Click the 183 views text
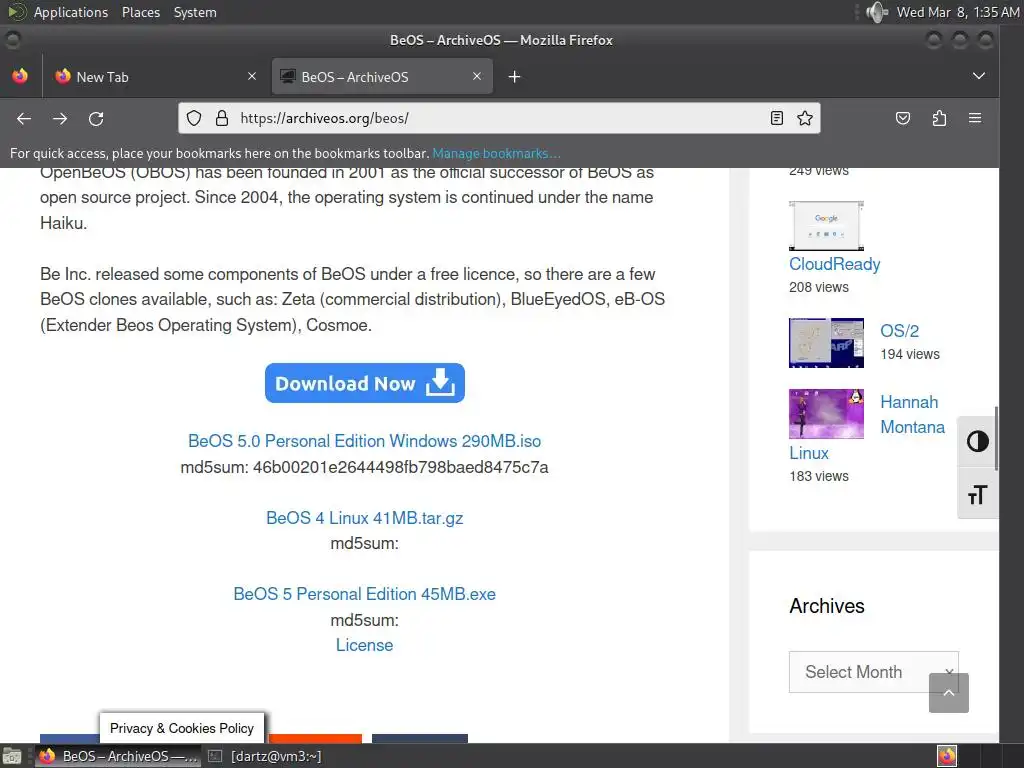 tap(819, 476)
